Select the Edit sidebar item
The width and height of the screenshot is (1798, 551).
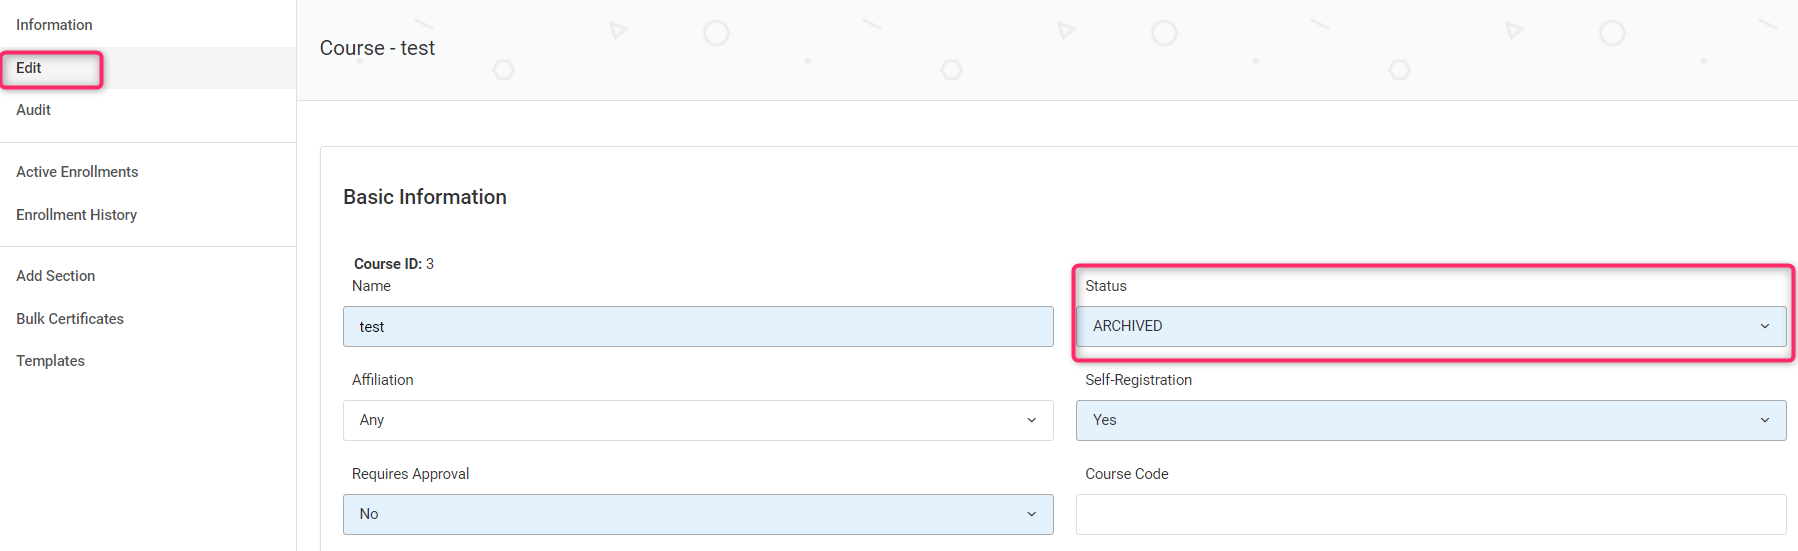point(29,68)
